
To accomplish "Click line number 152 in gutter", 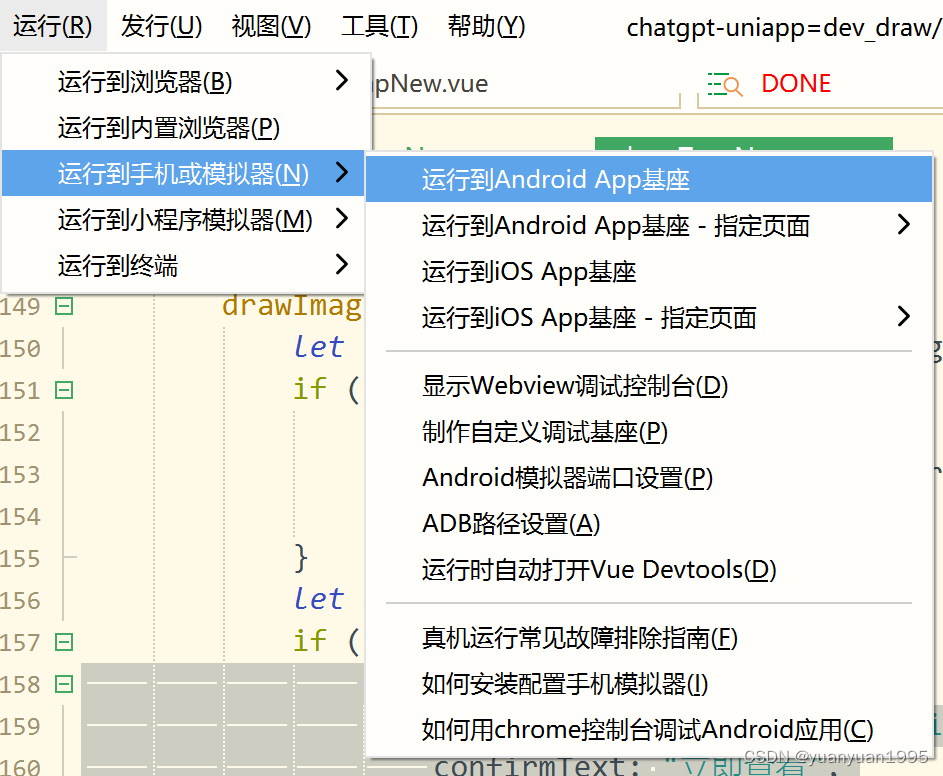I will coord(20,433).
